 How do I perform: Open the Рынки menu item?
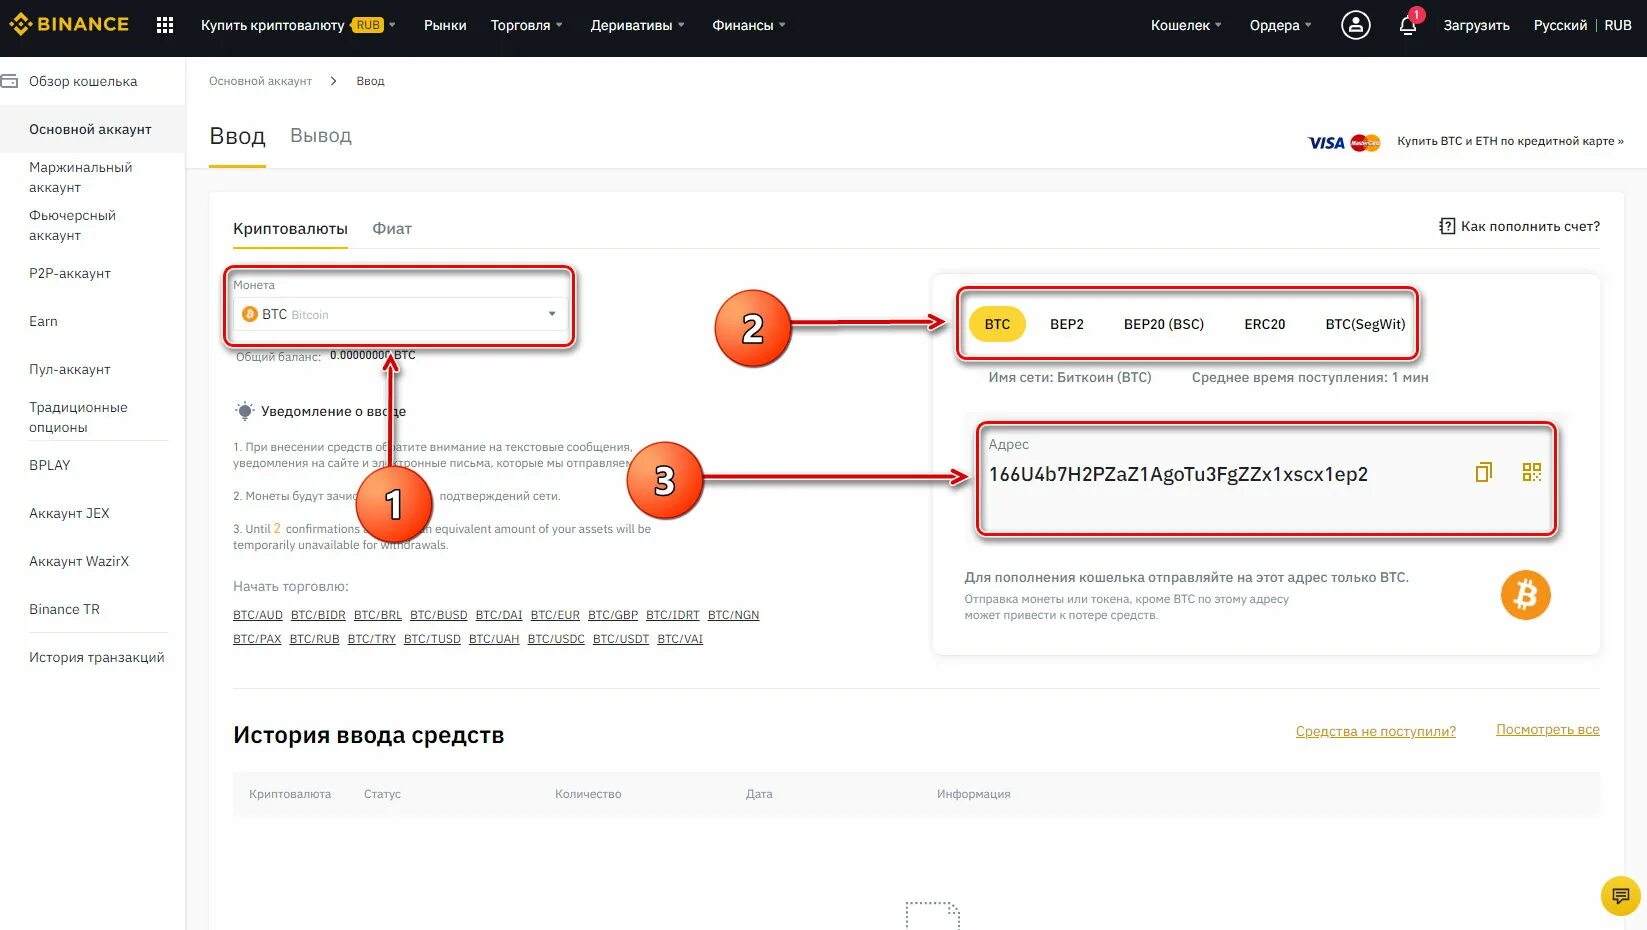445,25
